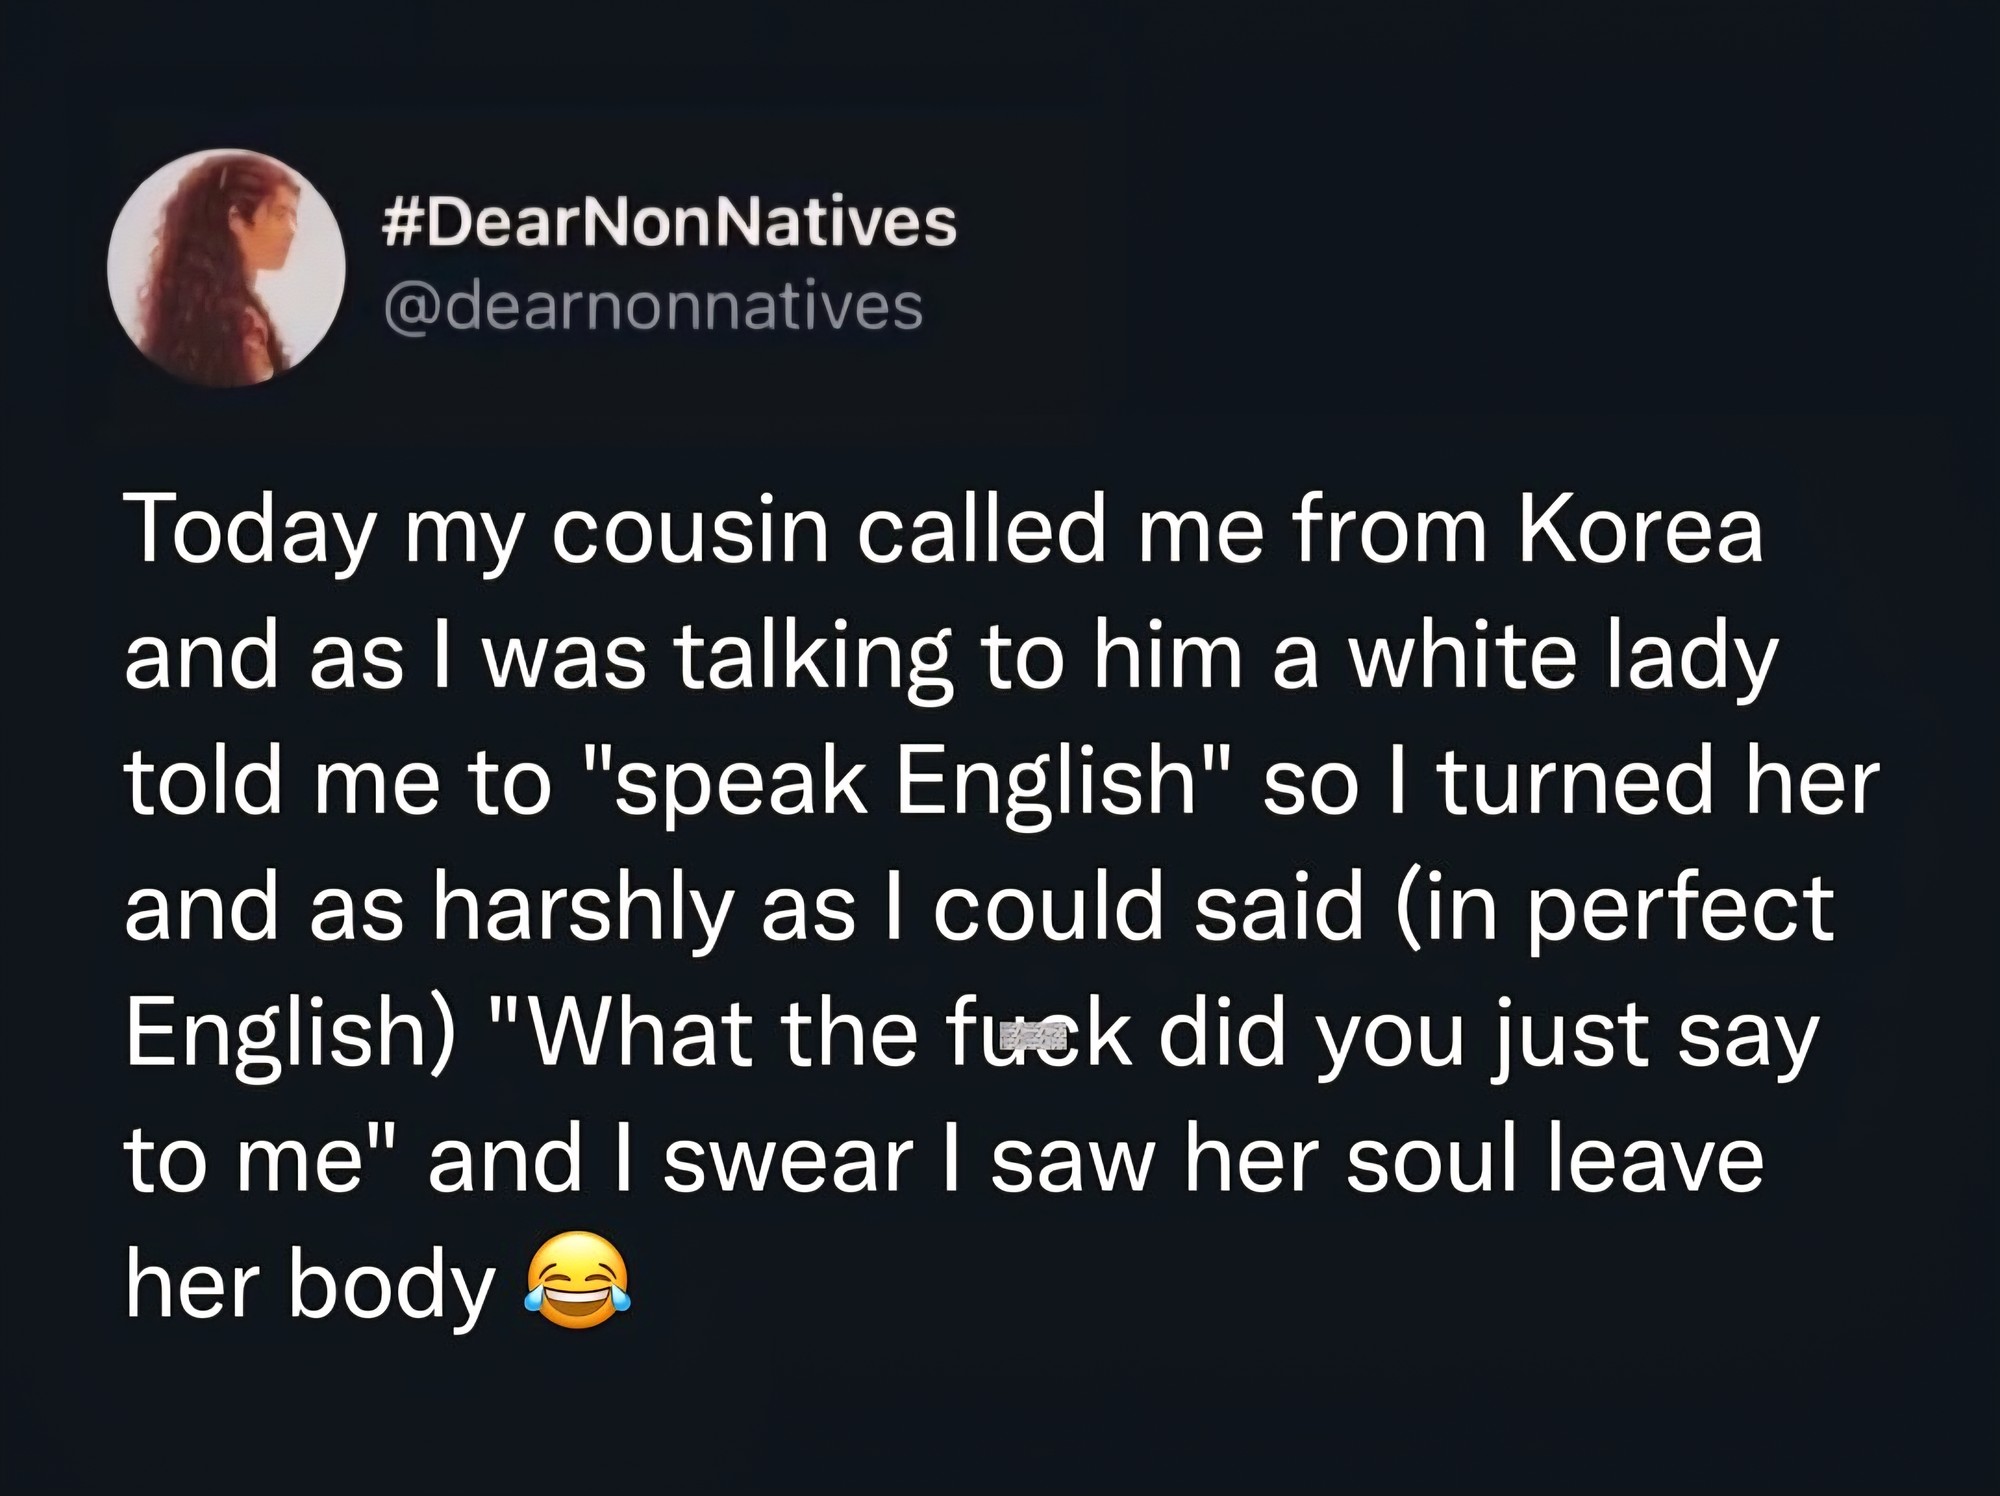Click the profile avatar picture
The image size is (2000, 1496).
pos(226,267)
